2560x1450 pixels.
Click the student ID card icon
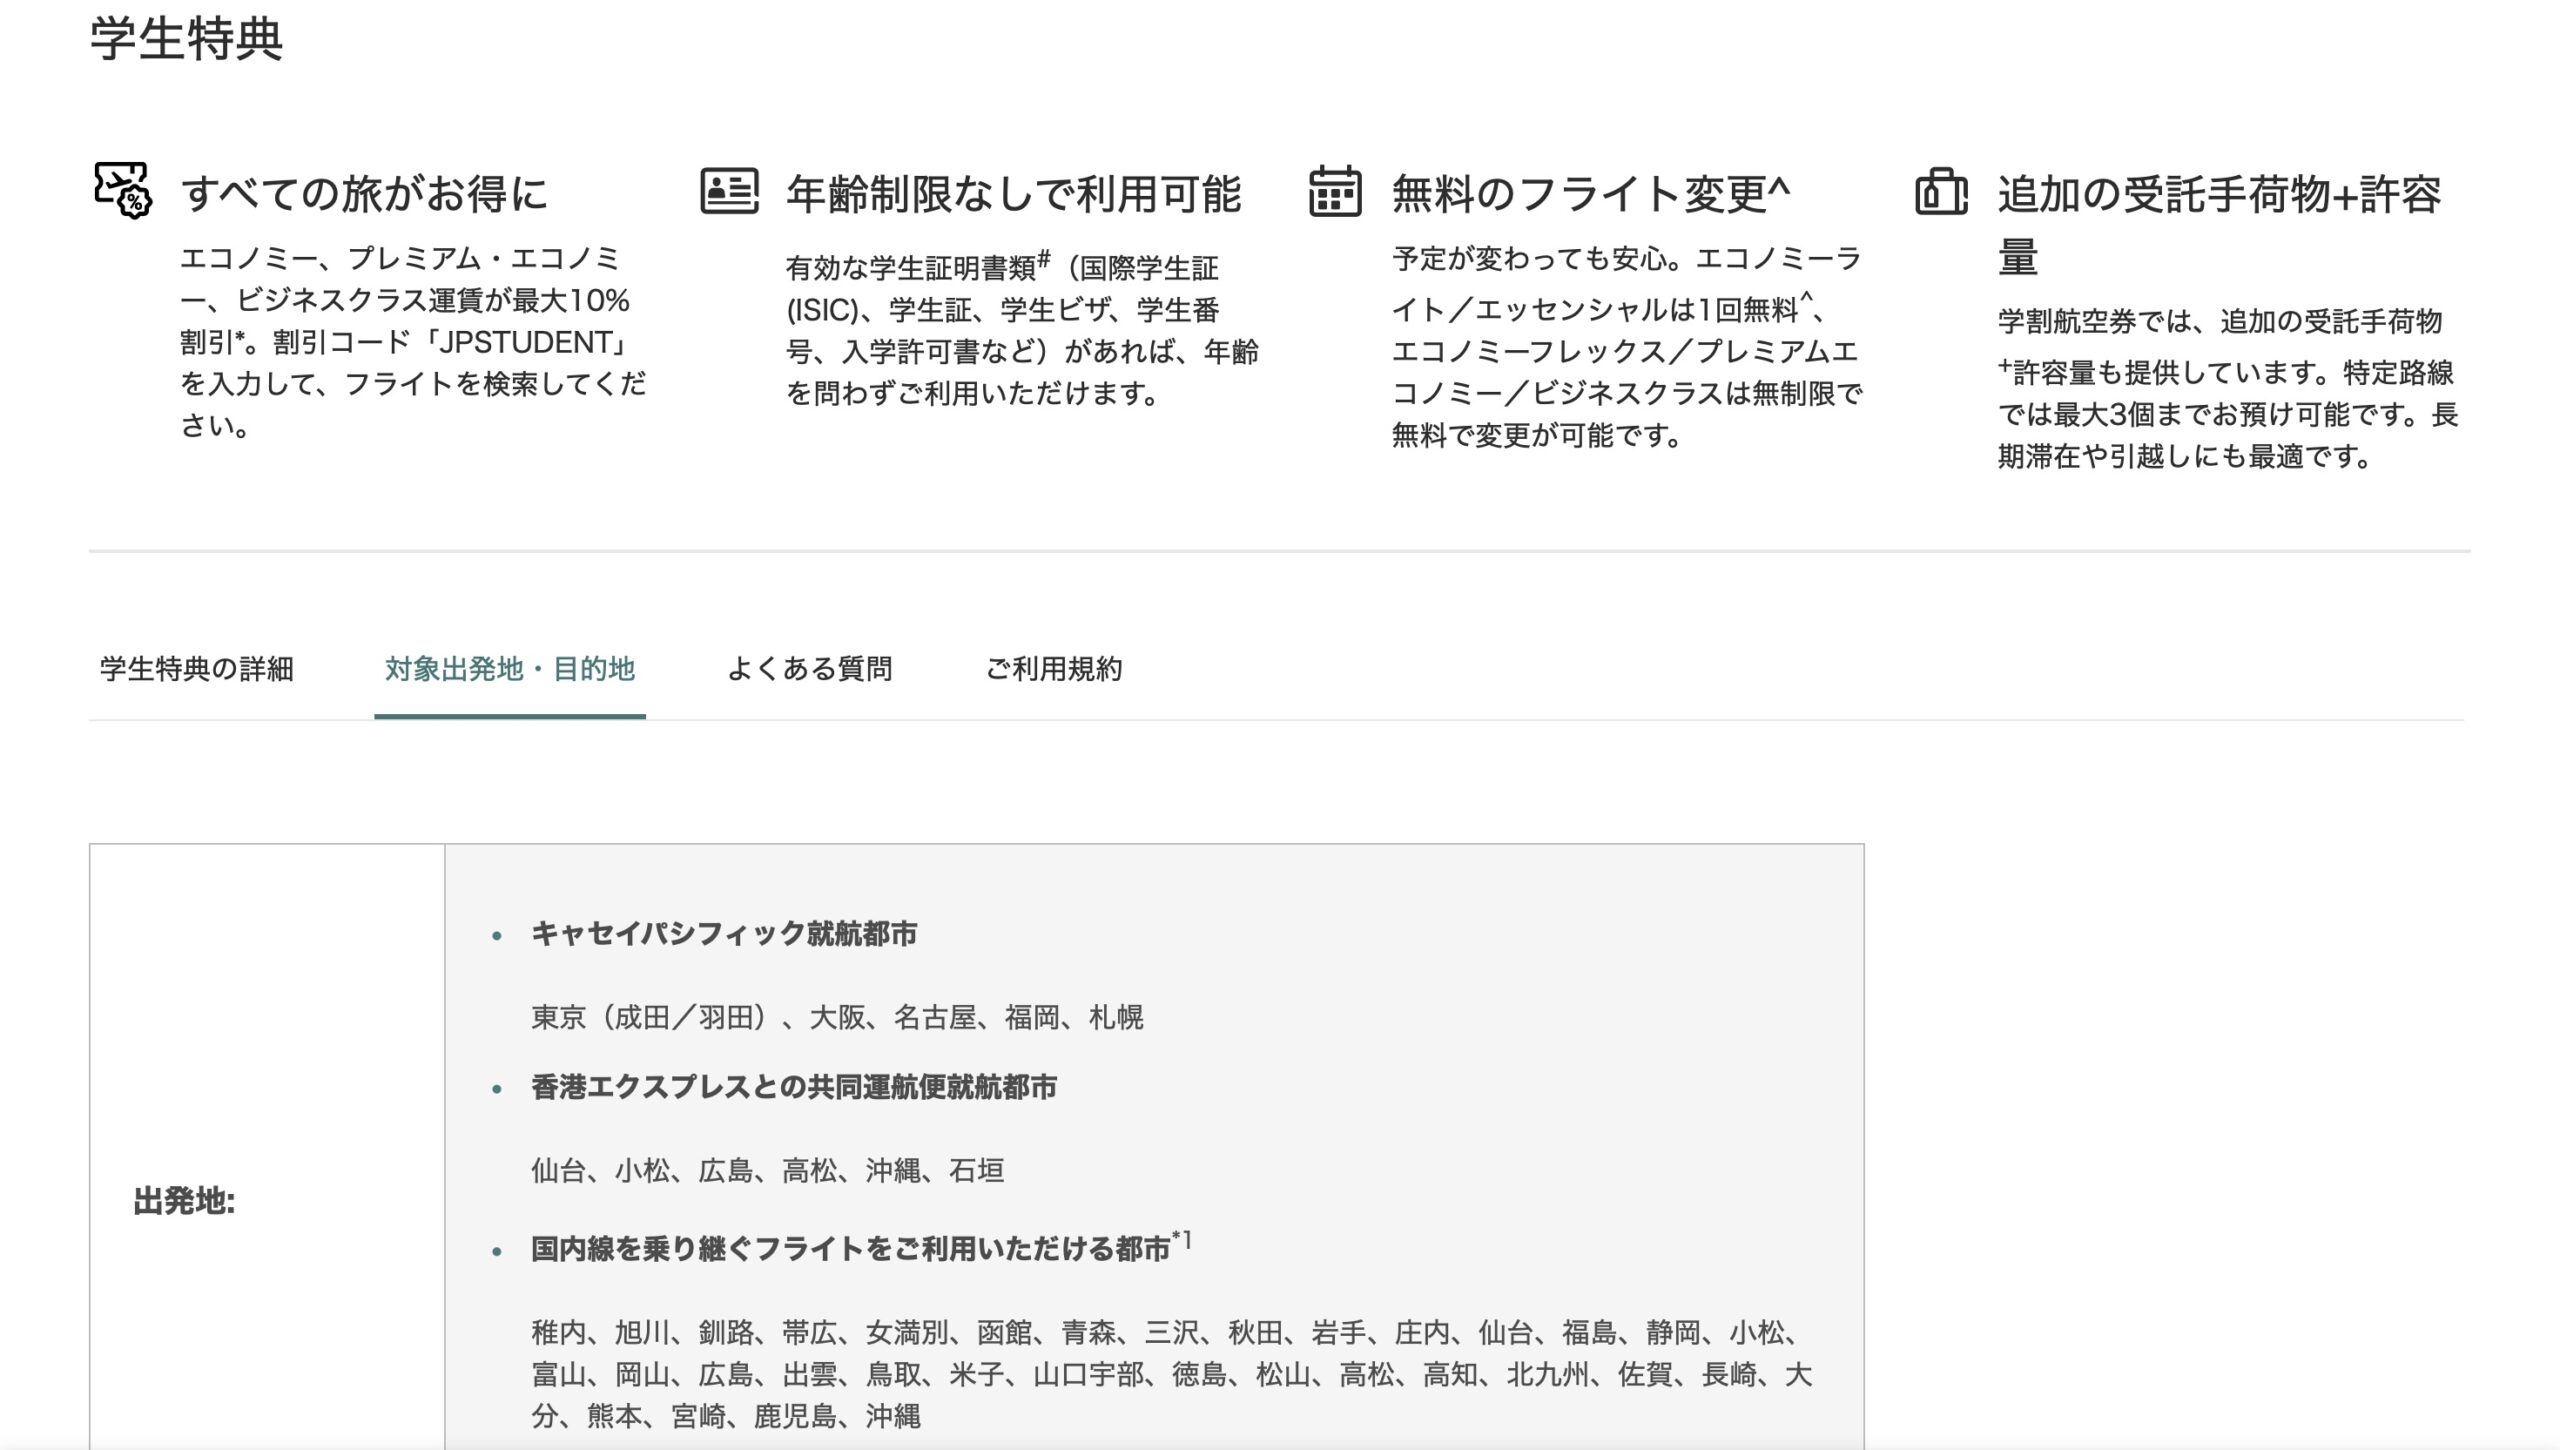[729, 190]
